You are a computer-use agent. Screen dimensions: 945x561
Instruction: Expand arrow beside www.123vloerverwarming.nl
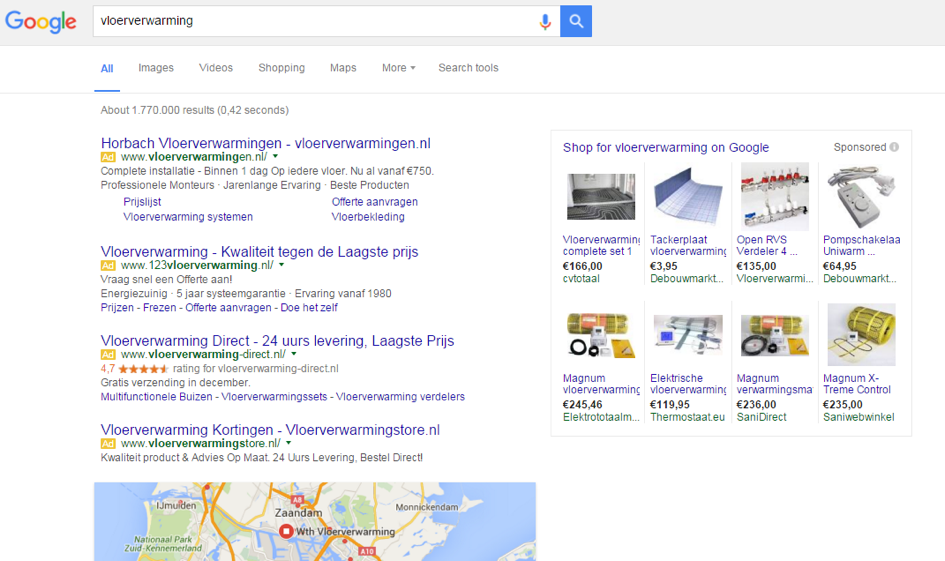coord(281,265)
